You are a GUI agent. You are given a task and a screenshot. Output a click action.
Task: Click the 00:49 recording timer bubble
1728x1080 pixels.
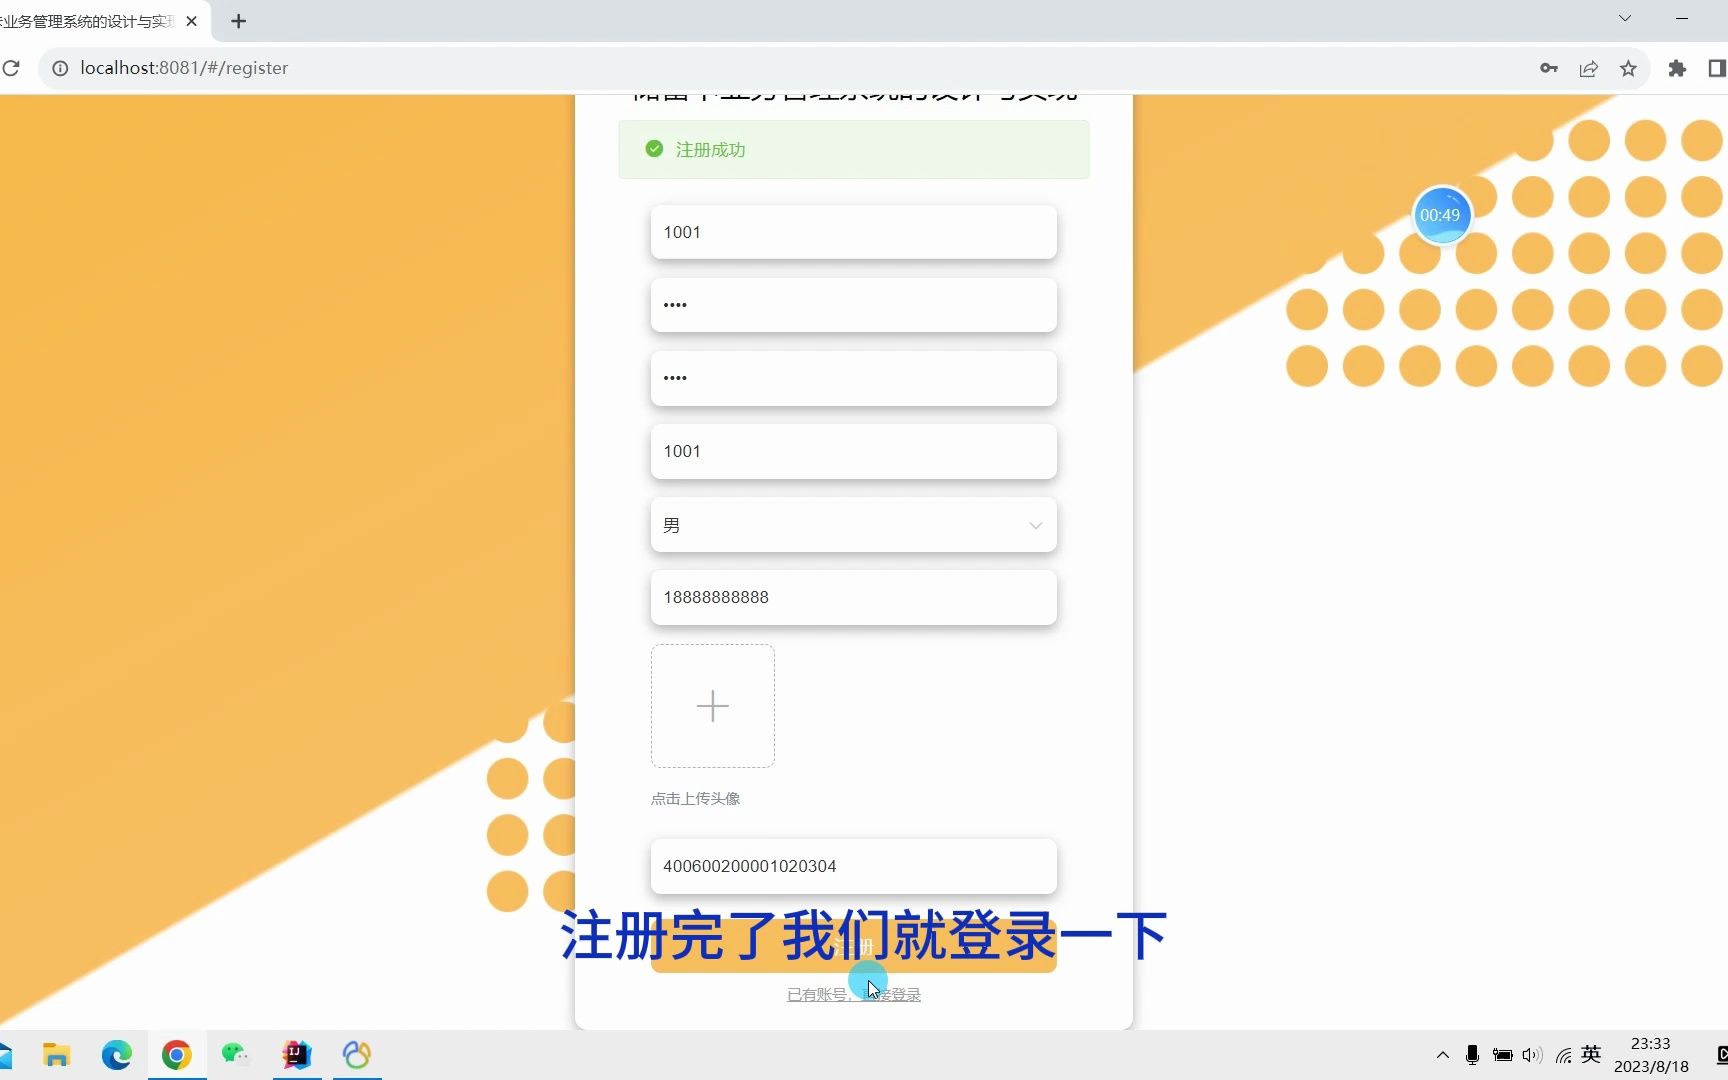1441,215
